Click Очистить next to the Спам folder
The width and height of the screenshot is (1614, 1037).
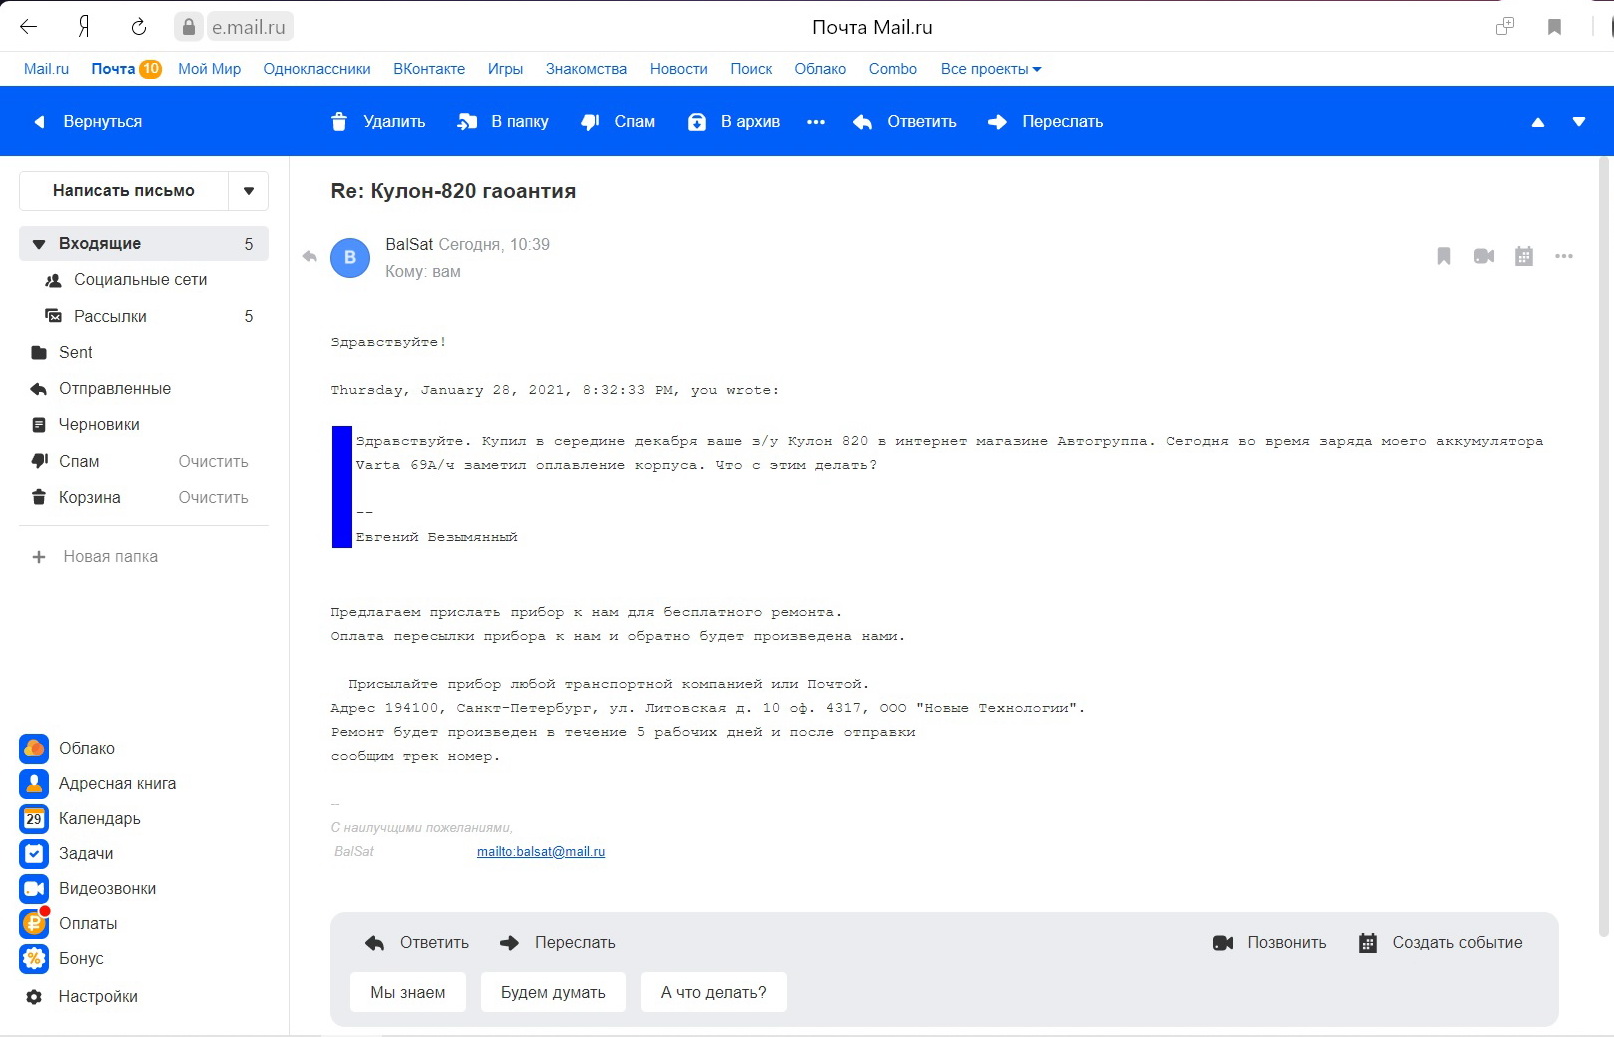(213, 462)
